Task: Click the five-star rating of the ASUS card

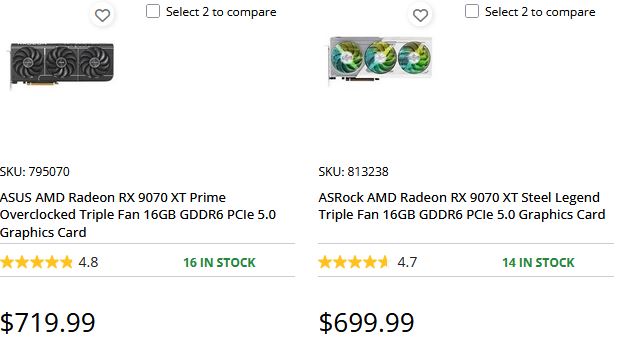Action: [x=36, y=262]
